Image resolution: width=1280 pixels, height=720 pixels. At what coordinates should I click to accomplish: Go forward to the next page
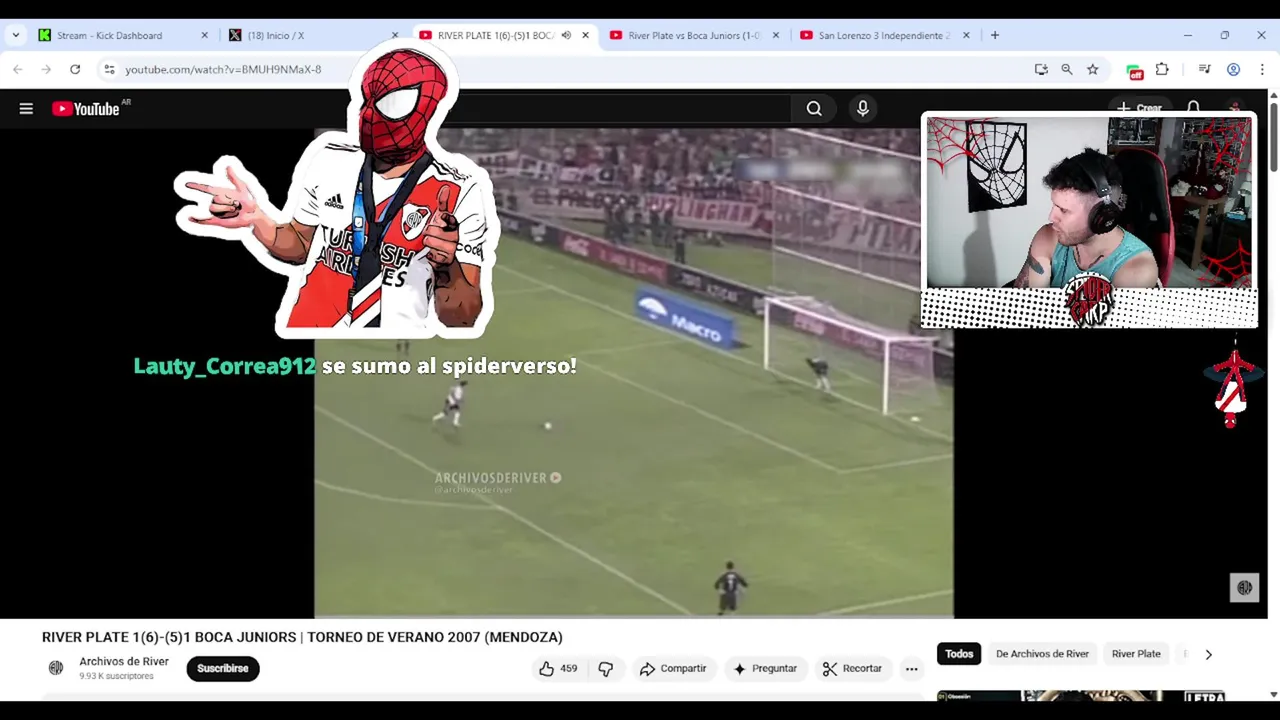point(46,69)
